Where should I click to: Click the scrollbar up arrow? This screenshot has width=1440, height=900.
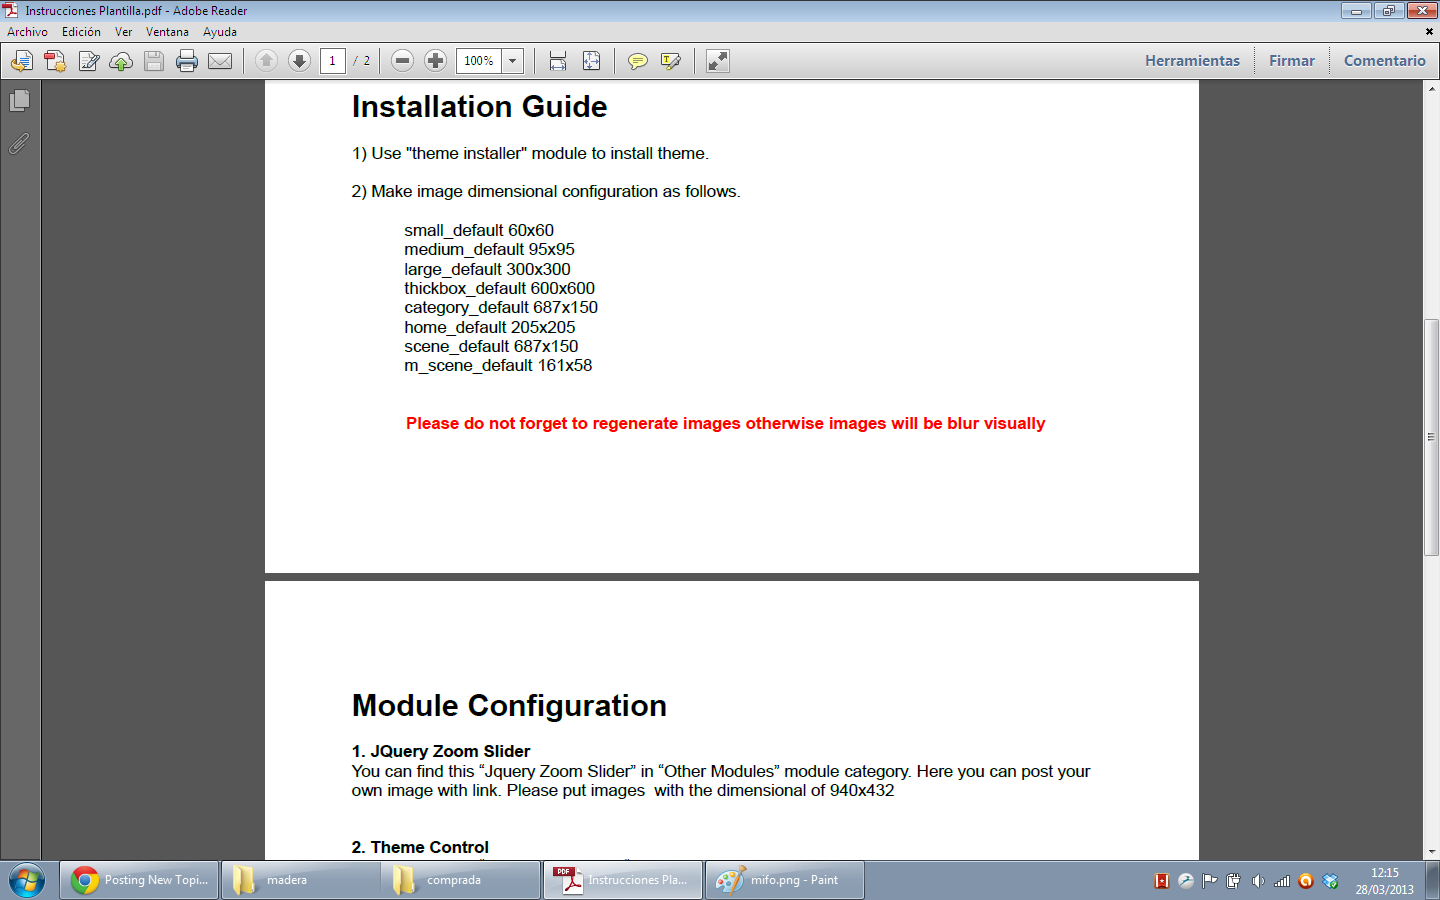1431,89
